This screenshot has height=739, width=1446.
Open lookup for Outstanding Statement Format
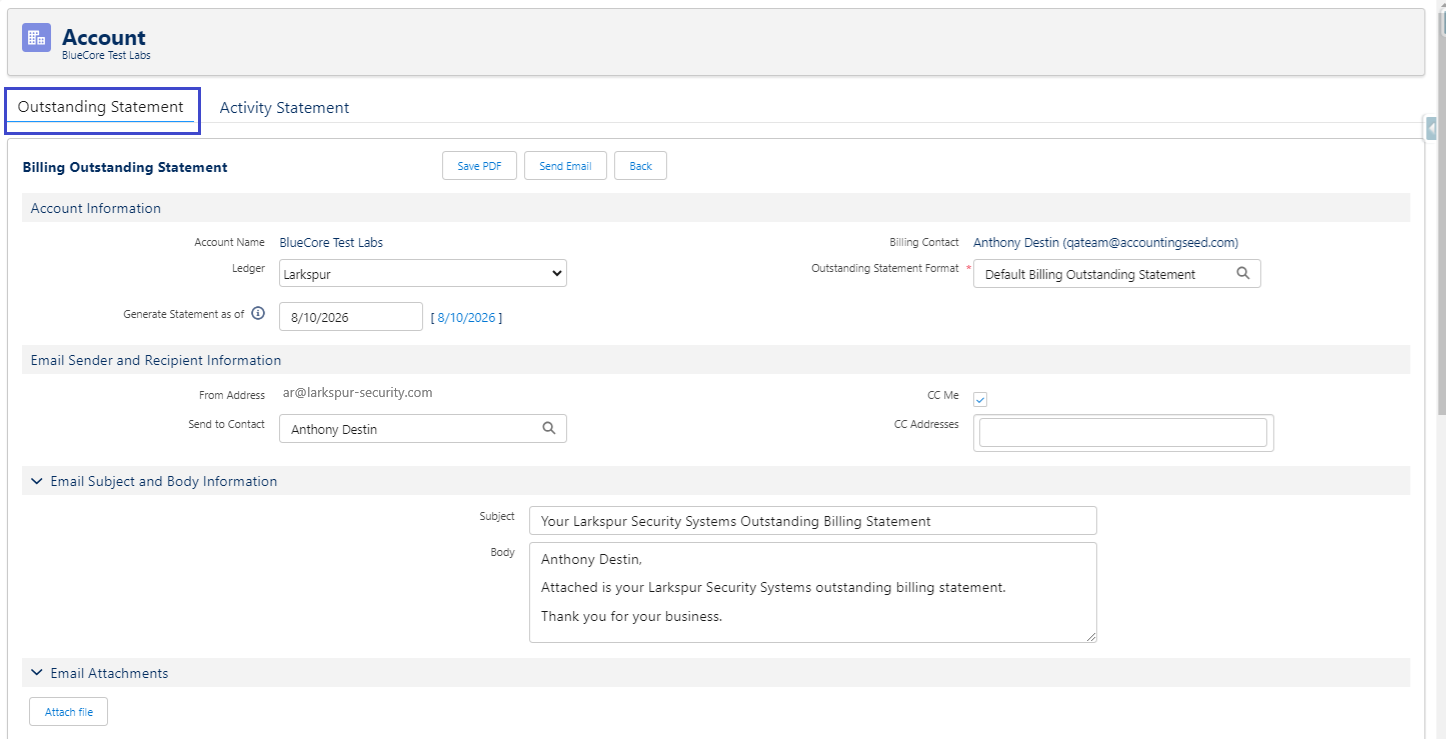pyautogui.click(x=1243, y=273)
